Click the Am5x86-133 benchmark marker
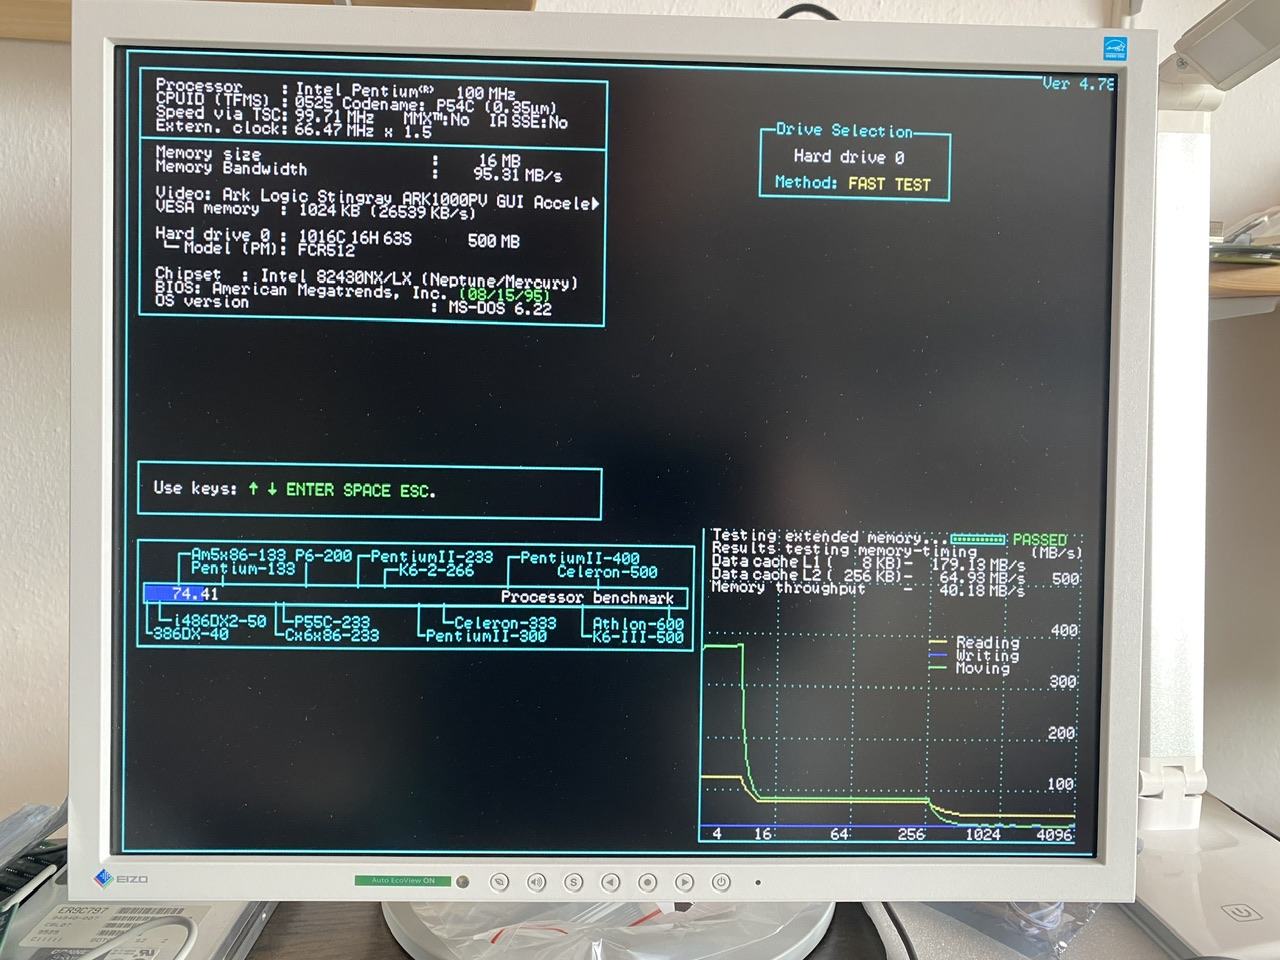 (238, 555)
